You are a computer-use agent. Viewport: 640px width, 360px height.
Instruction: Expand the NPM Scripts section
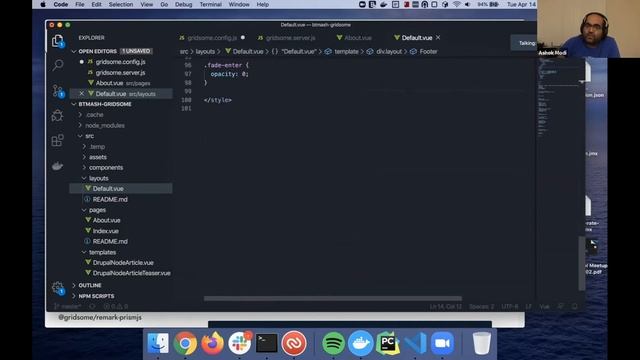tap(74, 296)
